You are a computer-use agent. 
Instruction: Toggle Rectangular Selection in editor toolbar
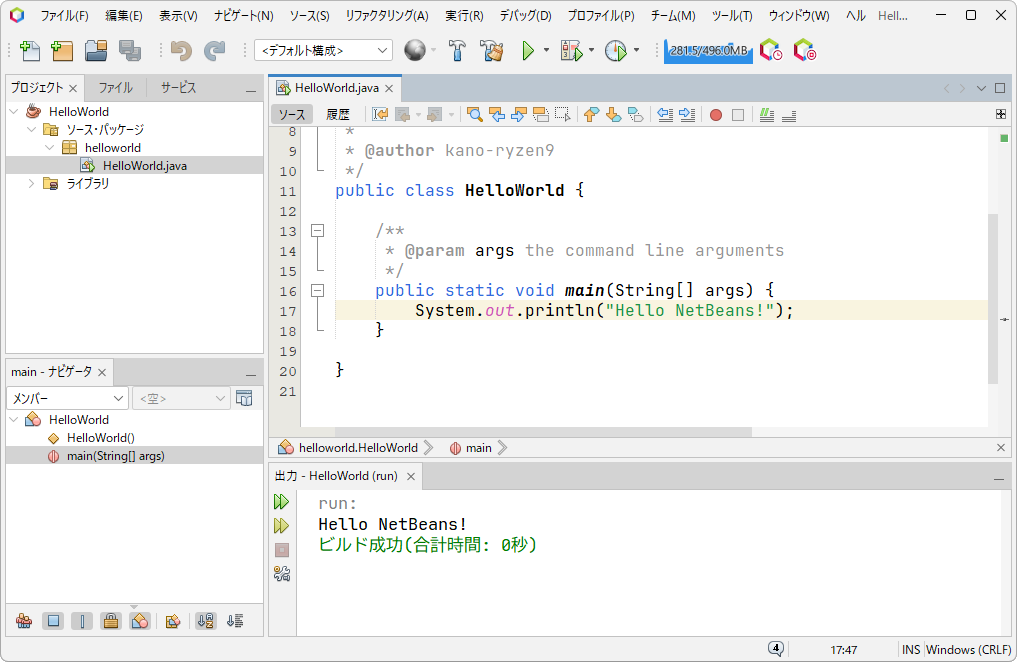pyautogui.click(x=562, y=115)
